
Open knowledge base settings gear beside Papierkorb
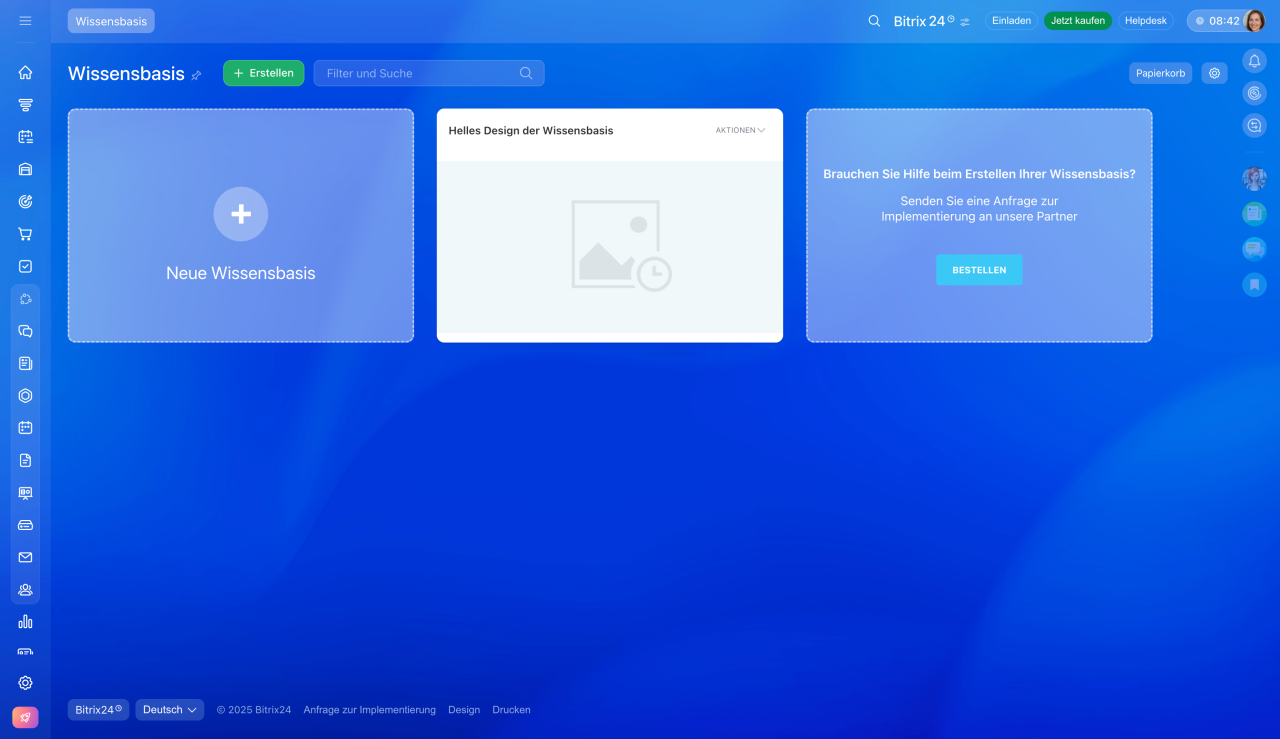[x=1214, y=73]
